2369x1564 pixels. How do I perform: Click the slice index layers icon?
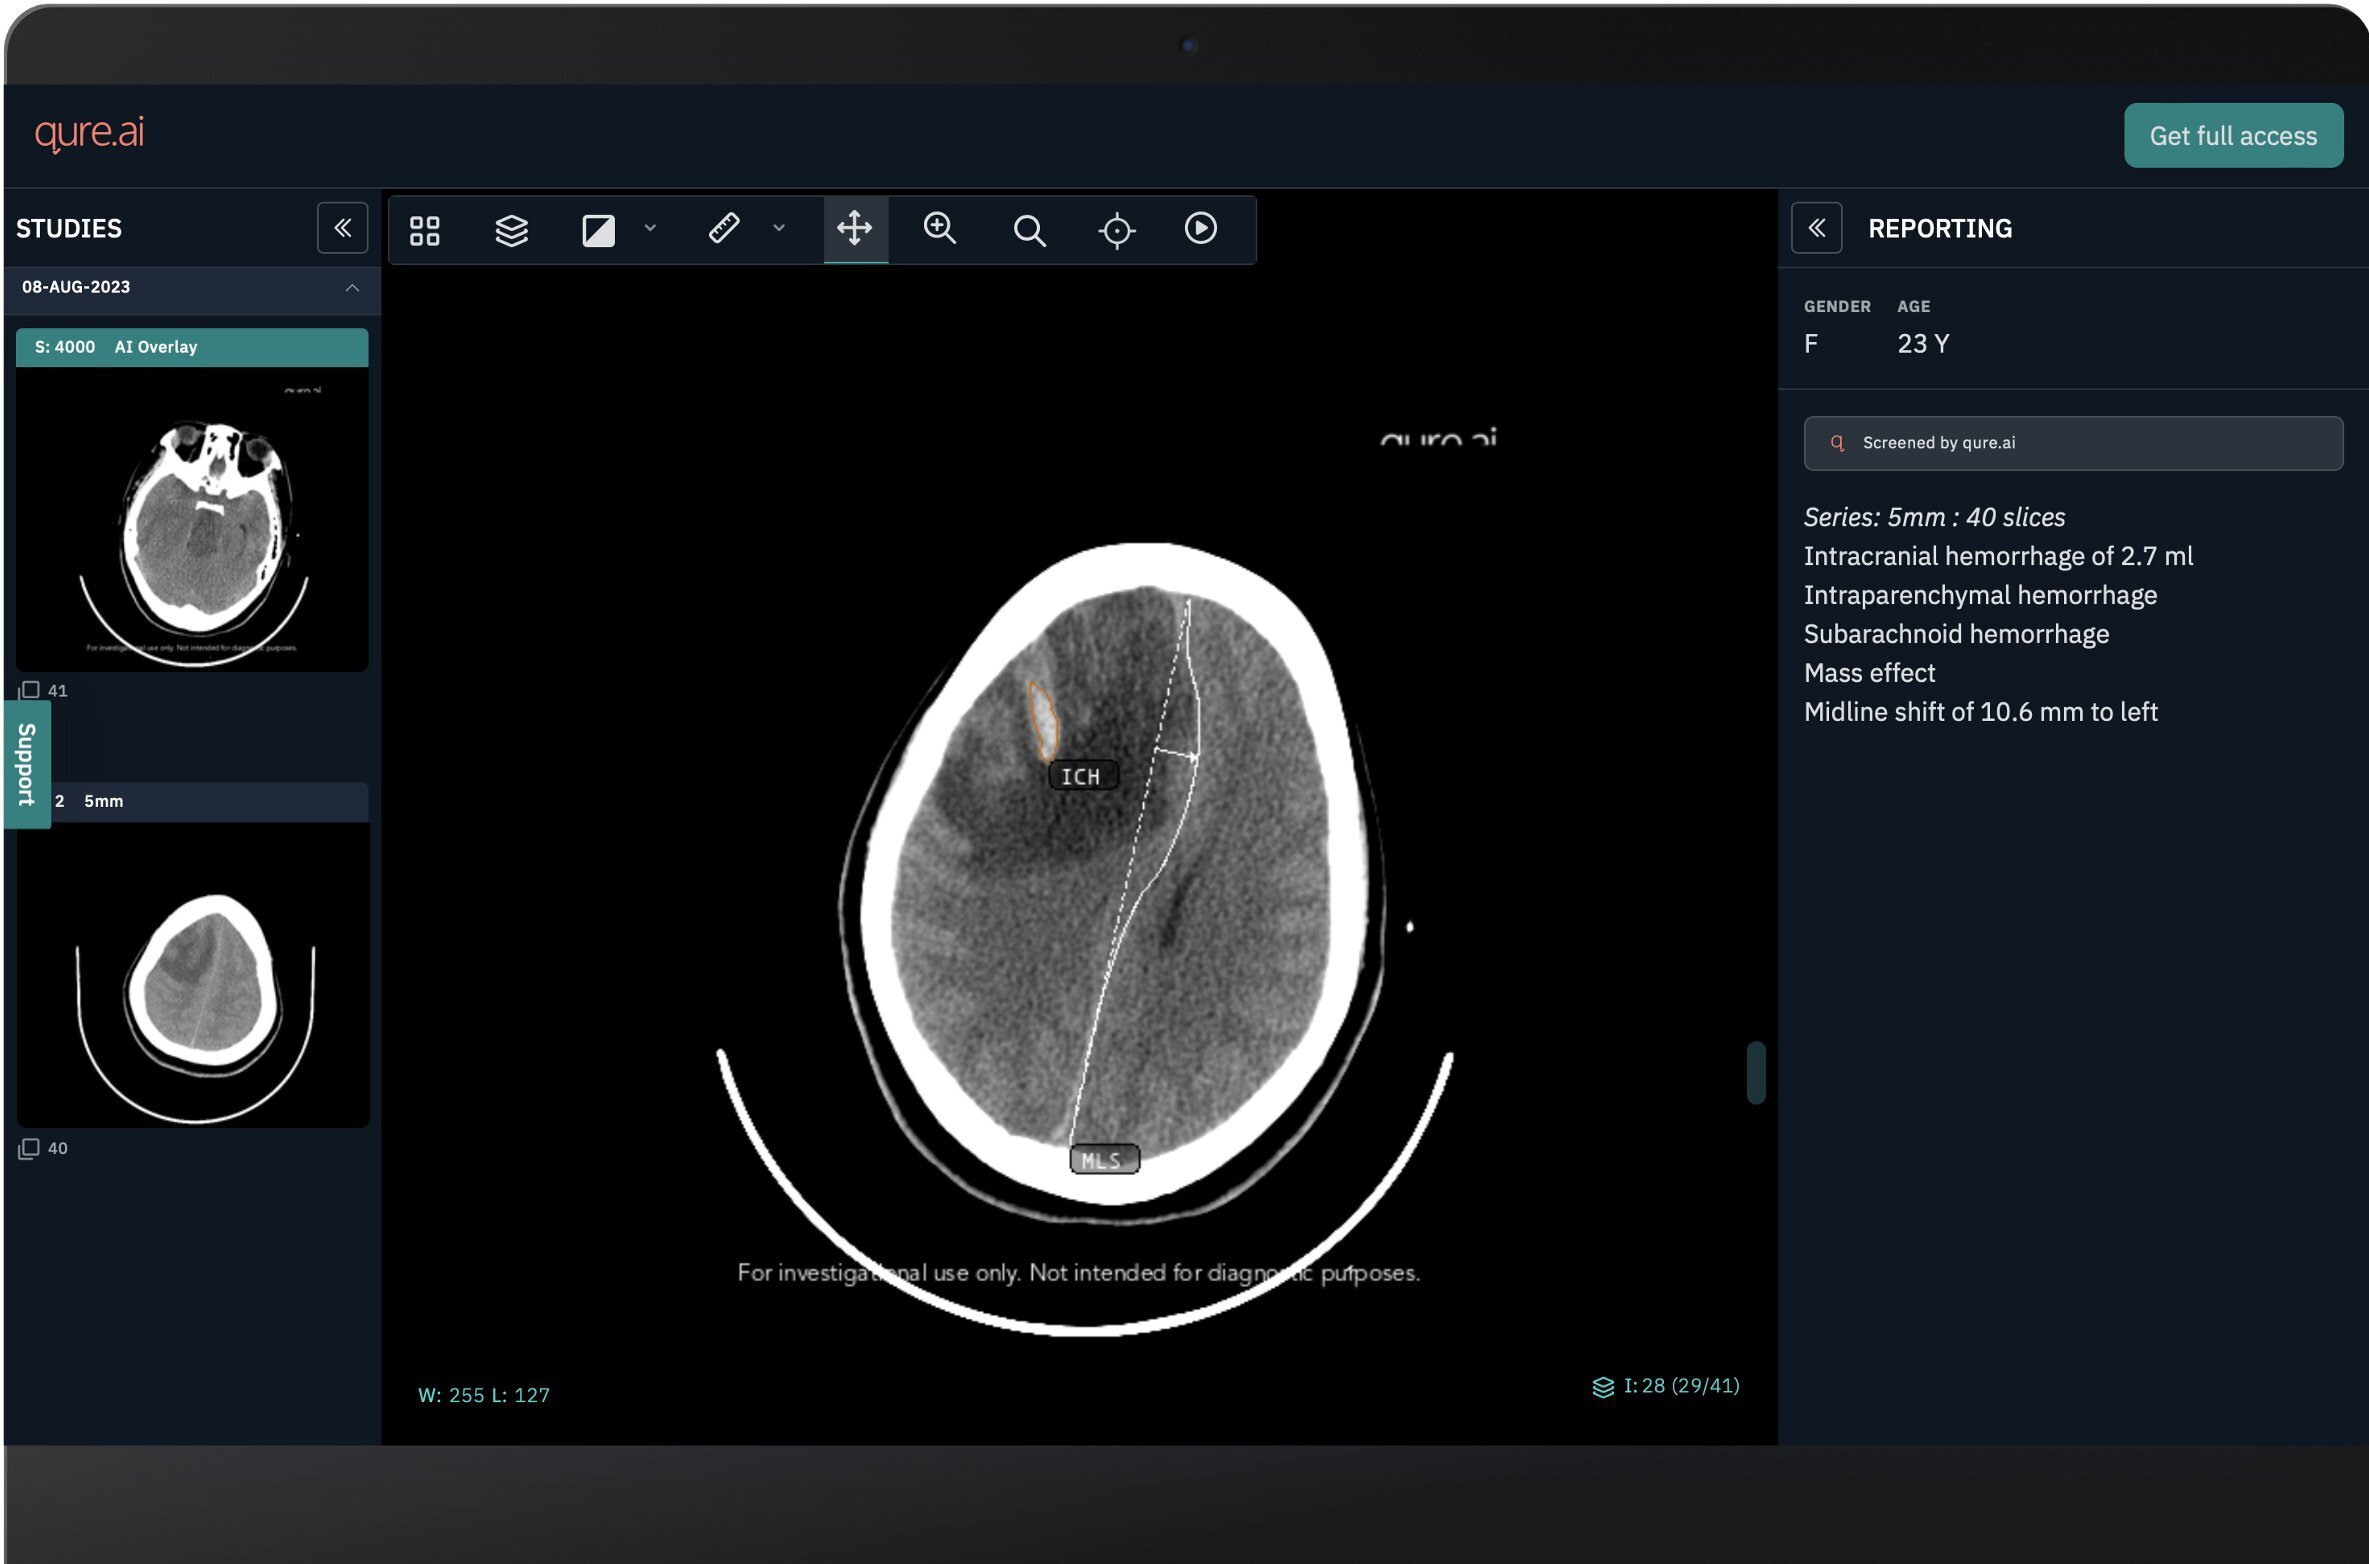[1602, 1387]
